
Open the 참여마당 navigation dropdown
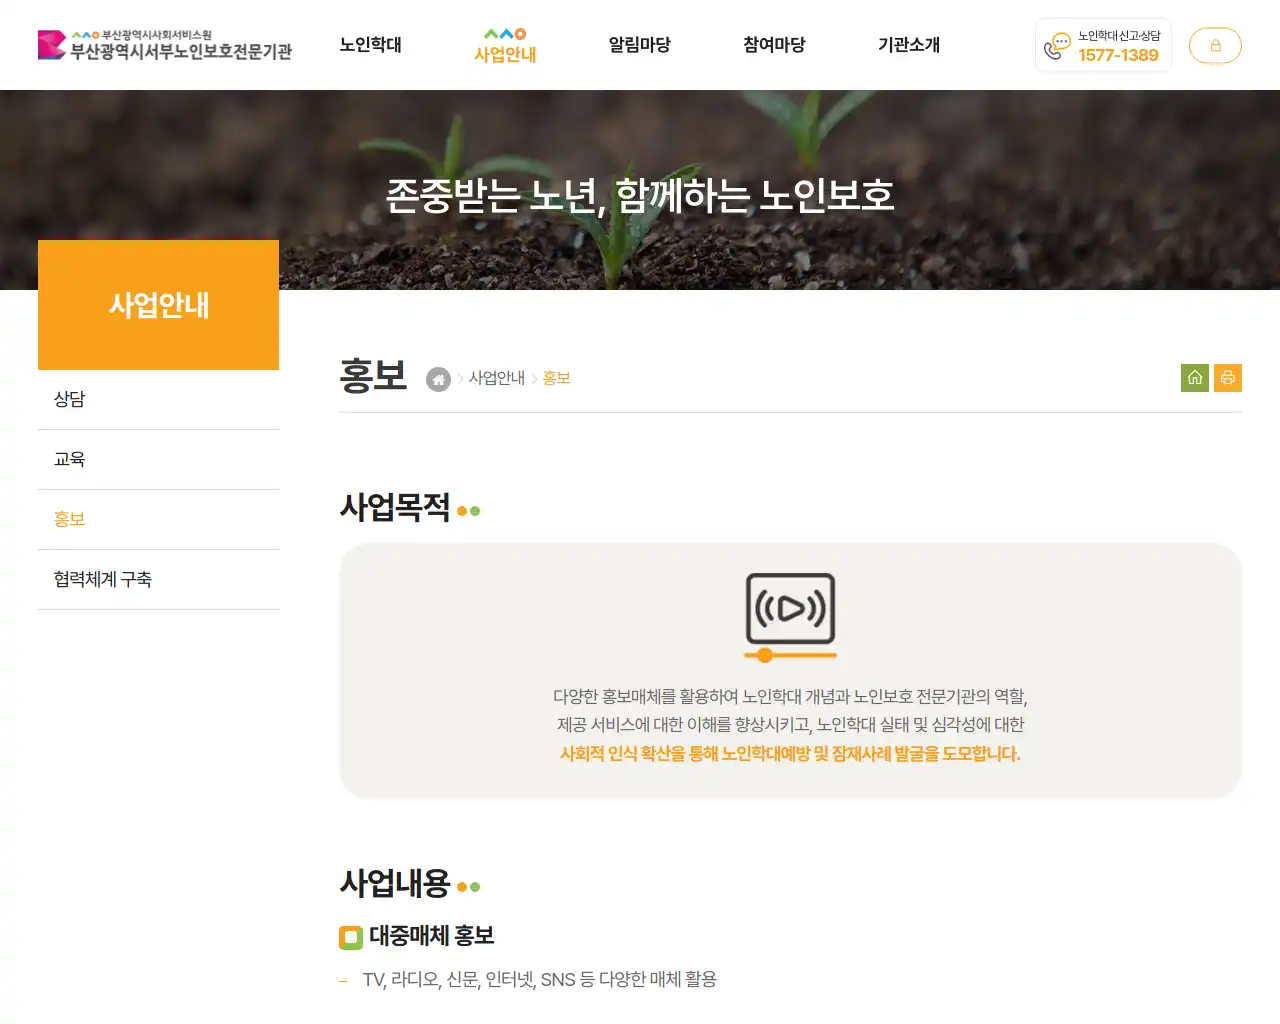pos(773,45)
